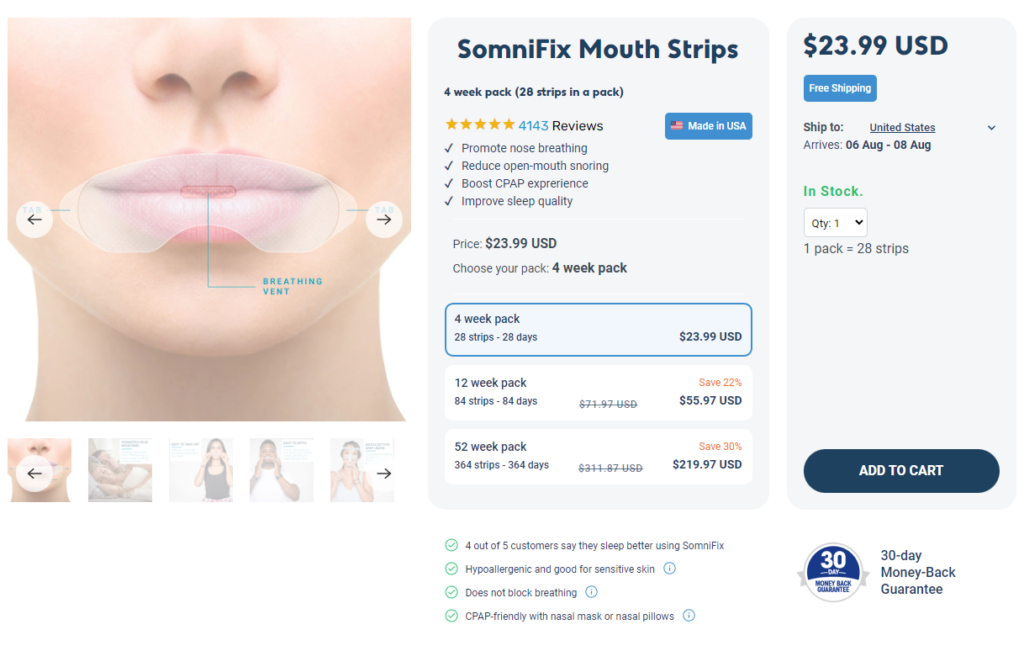View sleeping man thumbnail image
1024x651 pixels.
pyautogui.click(x=120, y=470)
